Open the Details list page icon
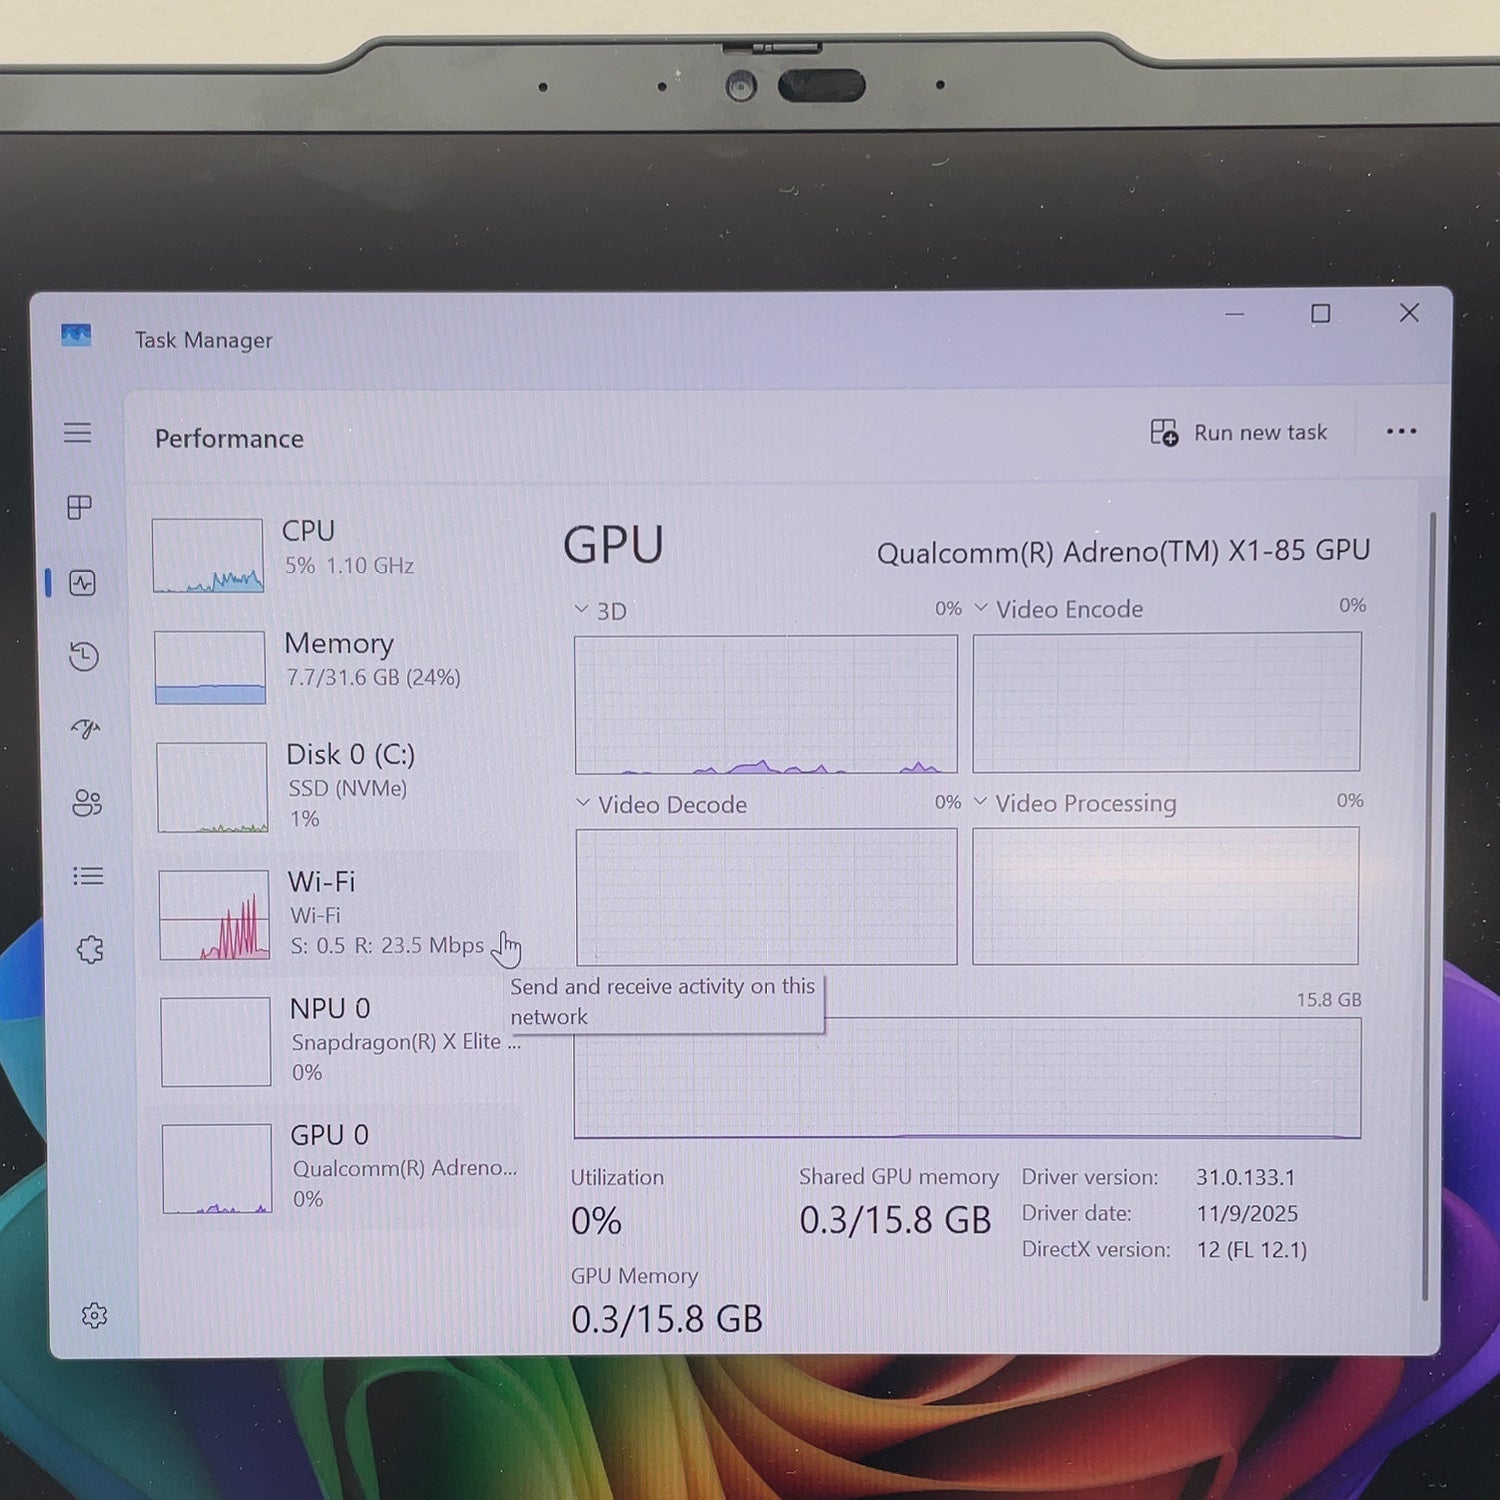The width and height of the screenshot is (1500, 1500). coord(88,876)
